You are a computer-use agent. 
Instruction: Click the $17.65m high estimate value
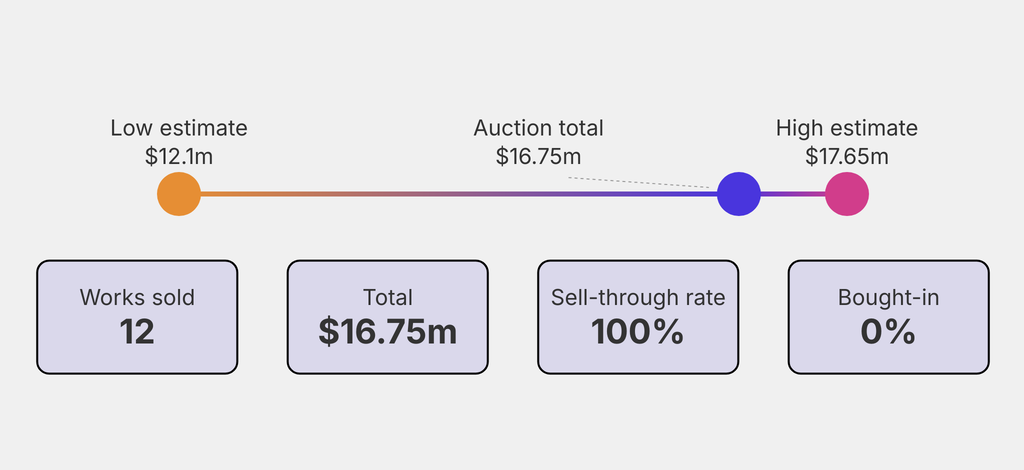847,156
